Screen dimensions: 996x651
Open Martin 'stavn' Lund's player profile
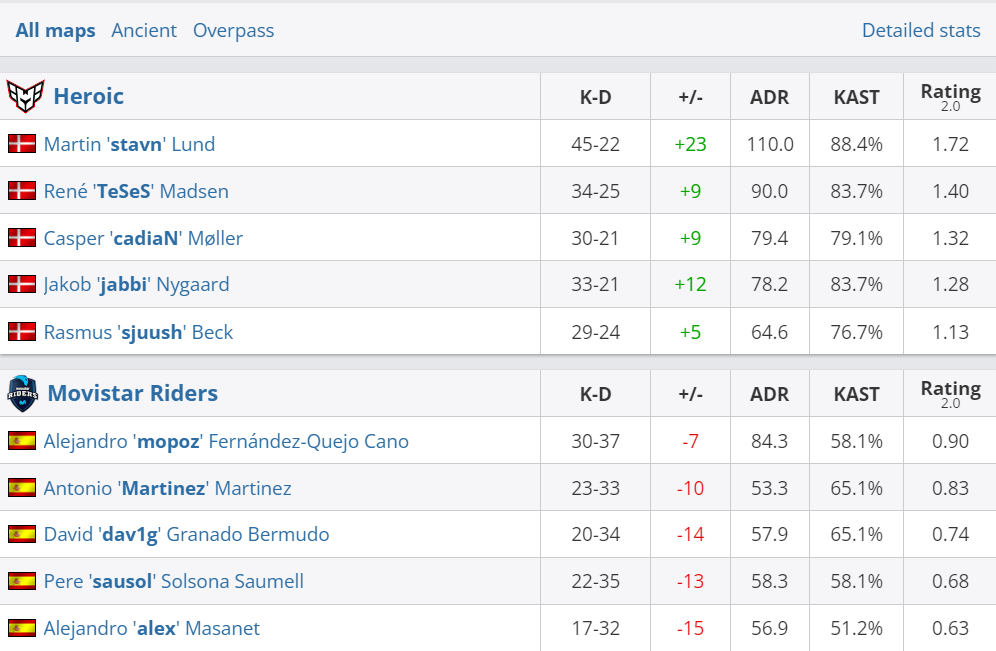pyautogui.click(x=129, y=144)
